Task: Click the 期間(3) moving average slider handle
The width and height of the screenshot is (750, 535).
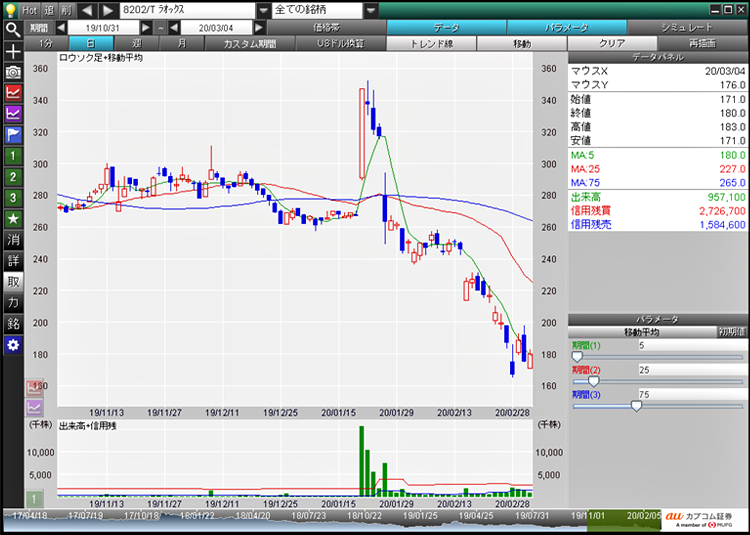Action: tap(636, 406)
